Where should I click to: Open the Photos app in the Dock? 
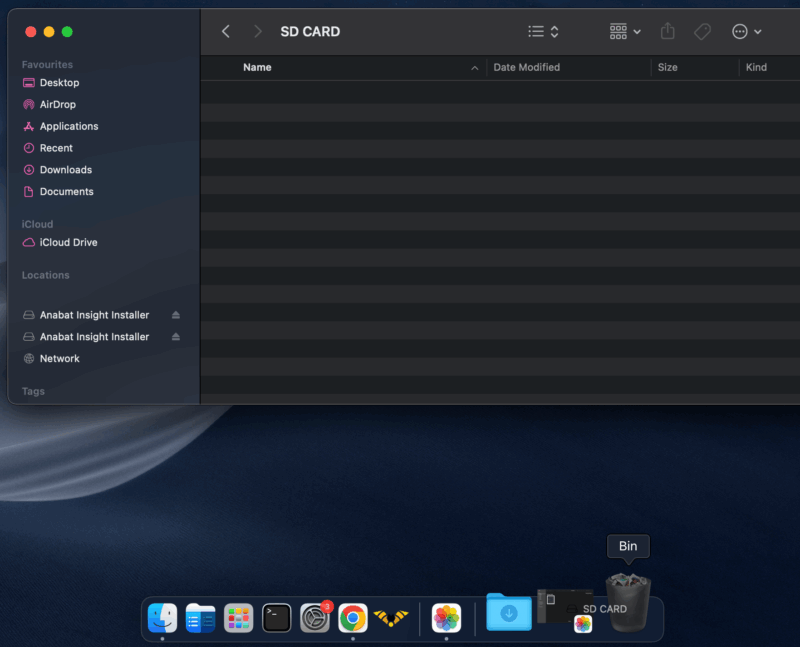(x=446, y=618)
